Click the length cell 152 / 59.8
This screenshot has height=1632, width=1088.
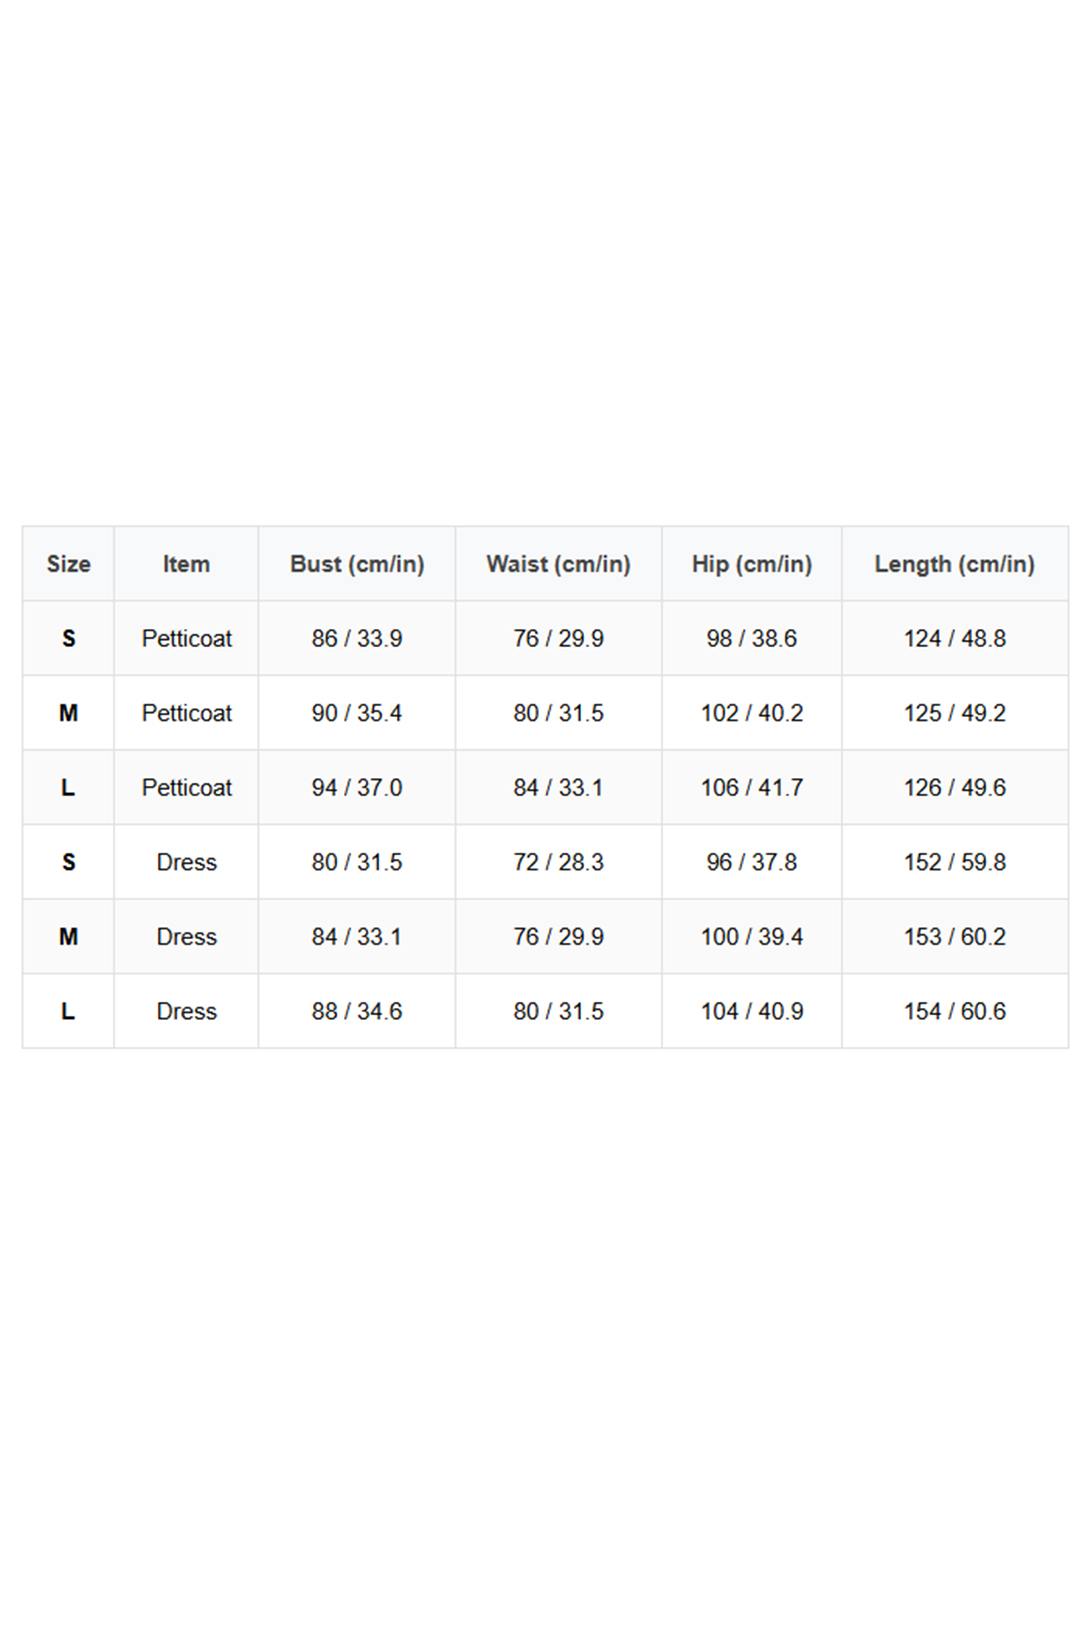[x=954, y=862]
